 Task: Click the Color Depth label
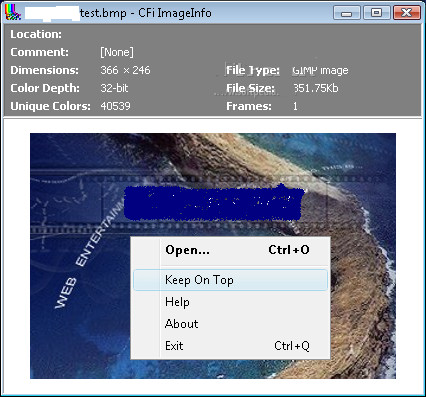pyautogui.click(x=45, y=88)
